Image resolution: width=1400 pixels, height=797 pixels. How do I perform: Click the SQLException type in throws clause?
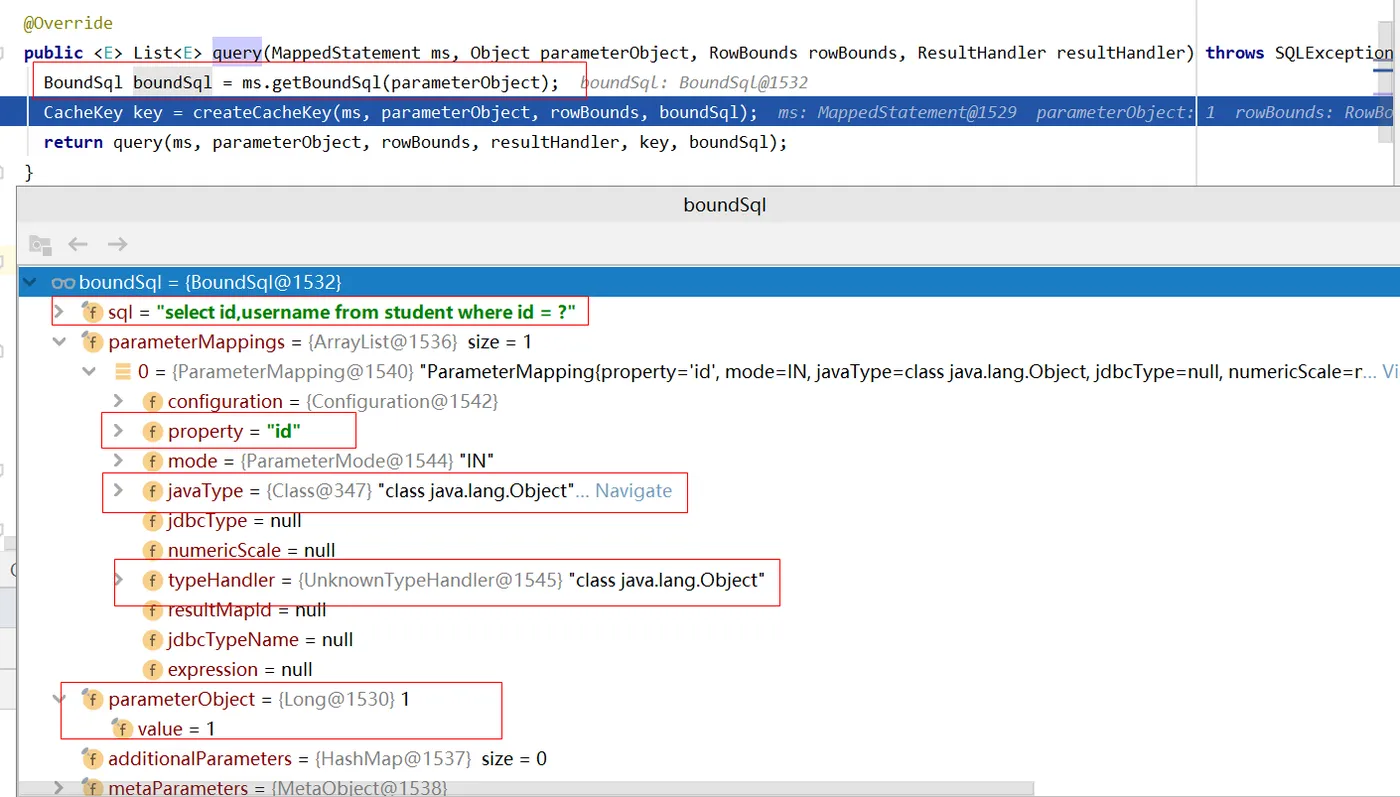coord(1333,52)
